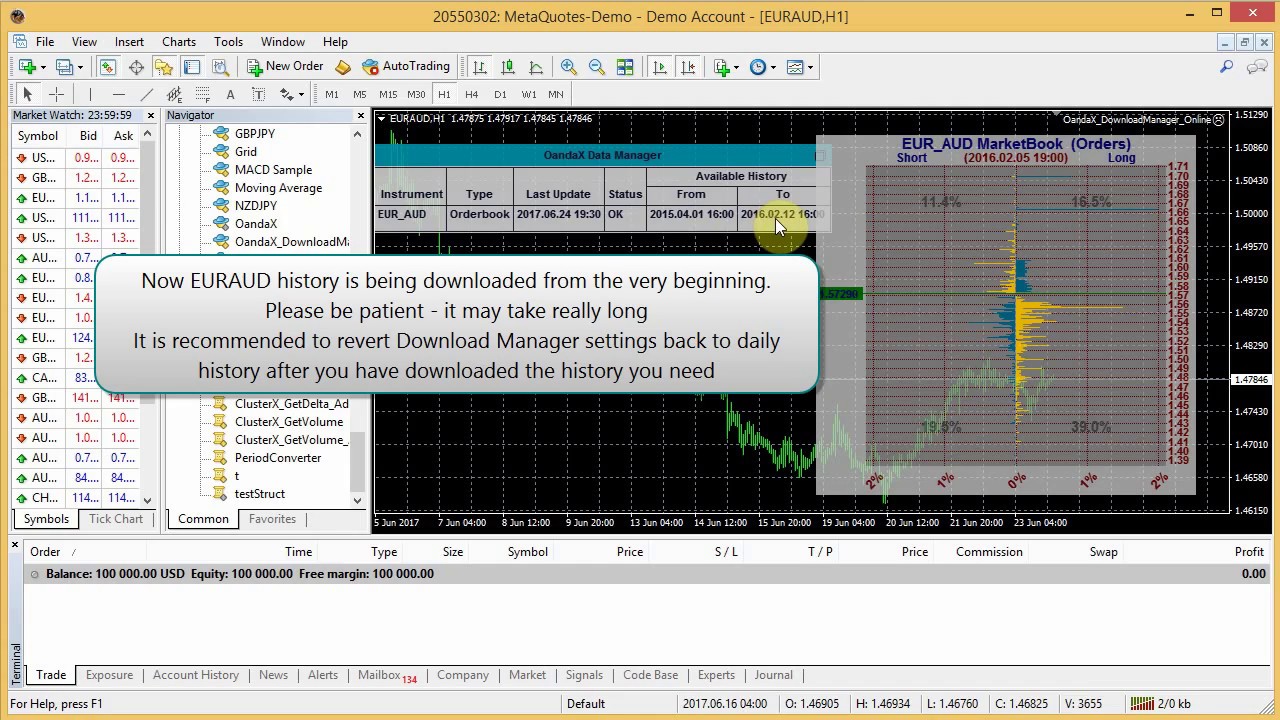Click the search magnifier icon
Viewport: 1280px width, 720px height.
tap(1226, 67)
